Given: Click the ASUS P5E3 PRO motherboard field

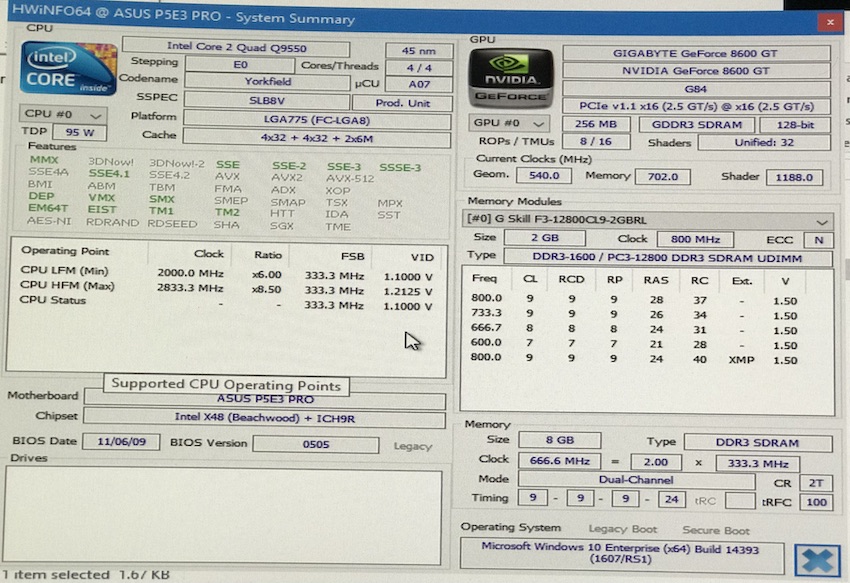Looking at the screenshot, I should click(265, 400).
